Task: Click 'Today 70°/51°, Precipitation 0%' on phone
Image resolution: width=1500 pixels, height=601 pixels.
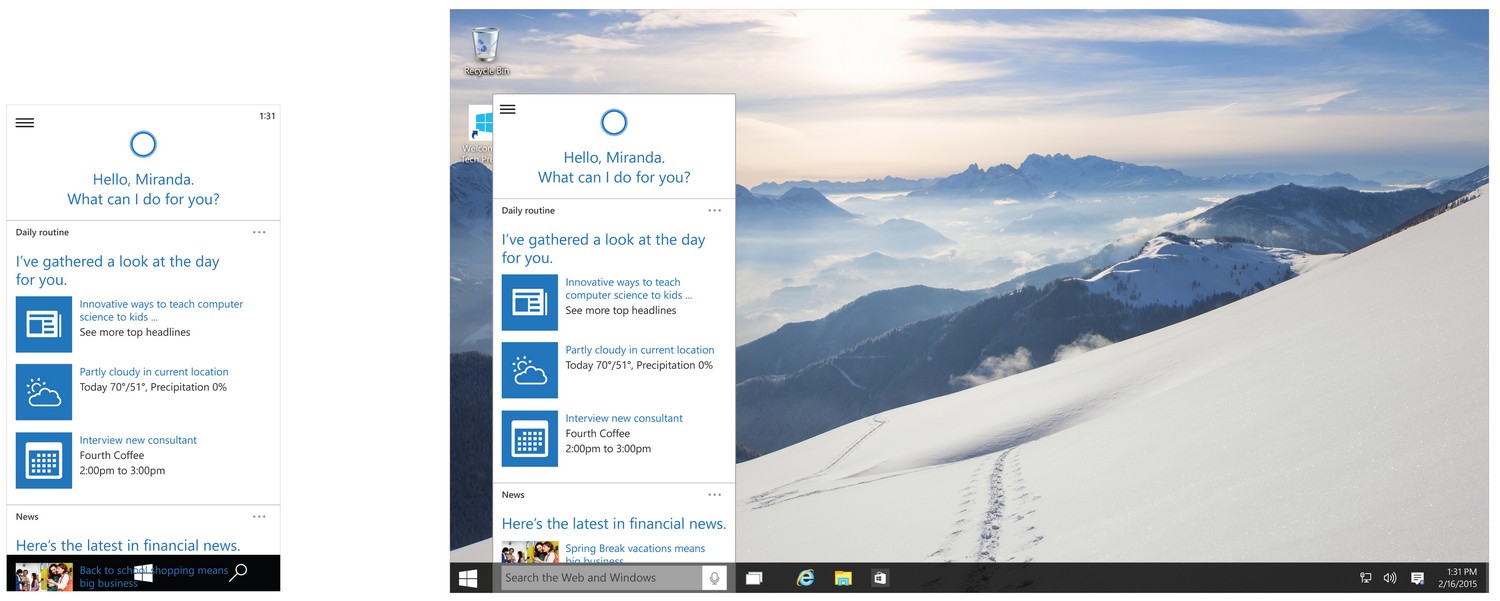Action: point(153,387)
